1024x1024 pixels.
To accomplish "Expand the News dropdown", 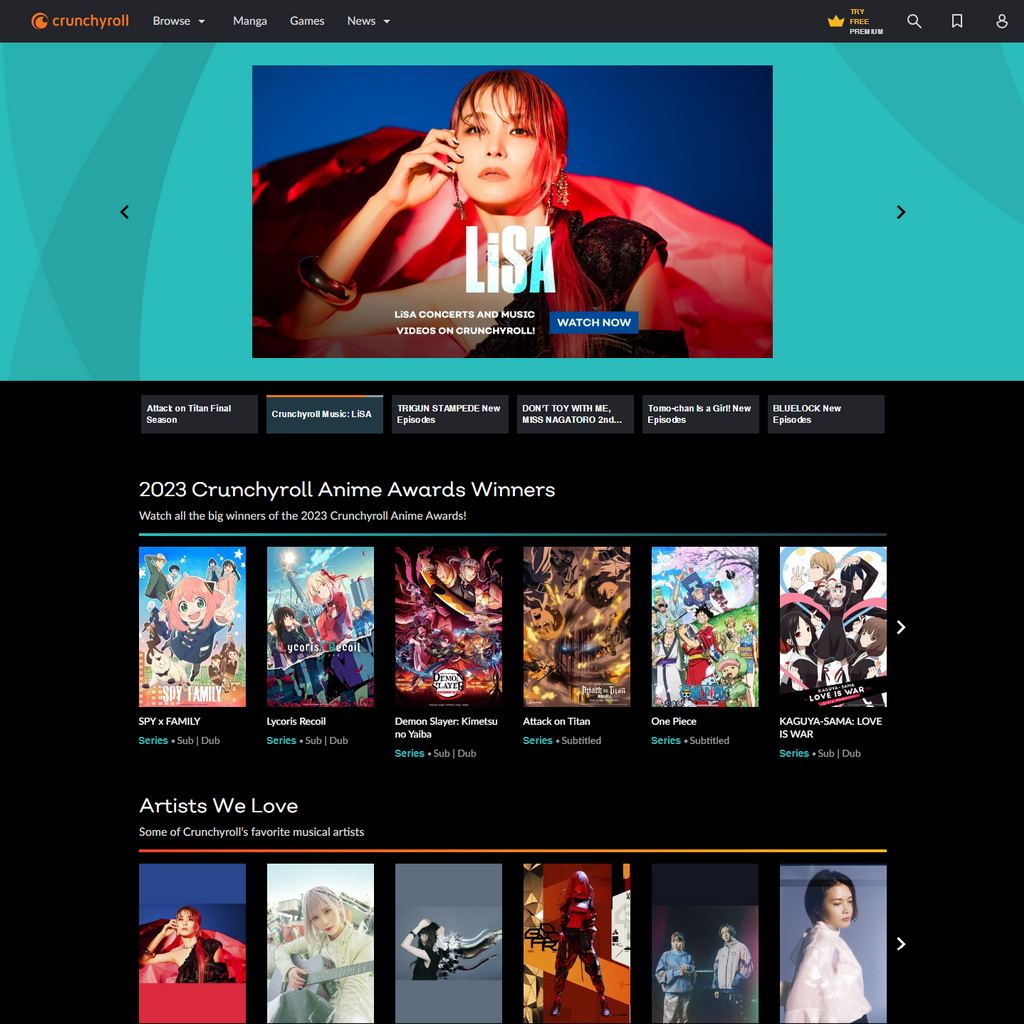I will pos(368,21).
